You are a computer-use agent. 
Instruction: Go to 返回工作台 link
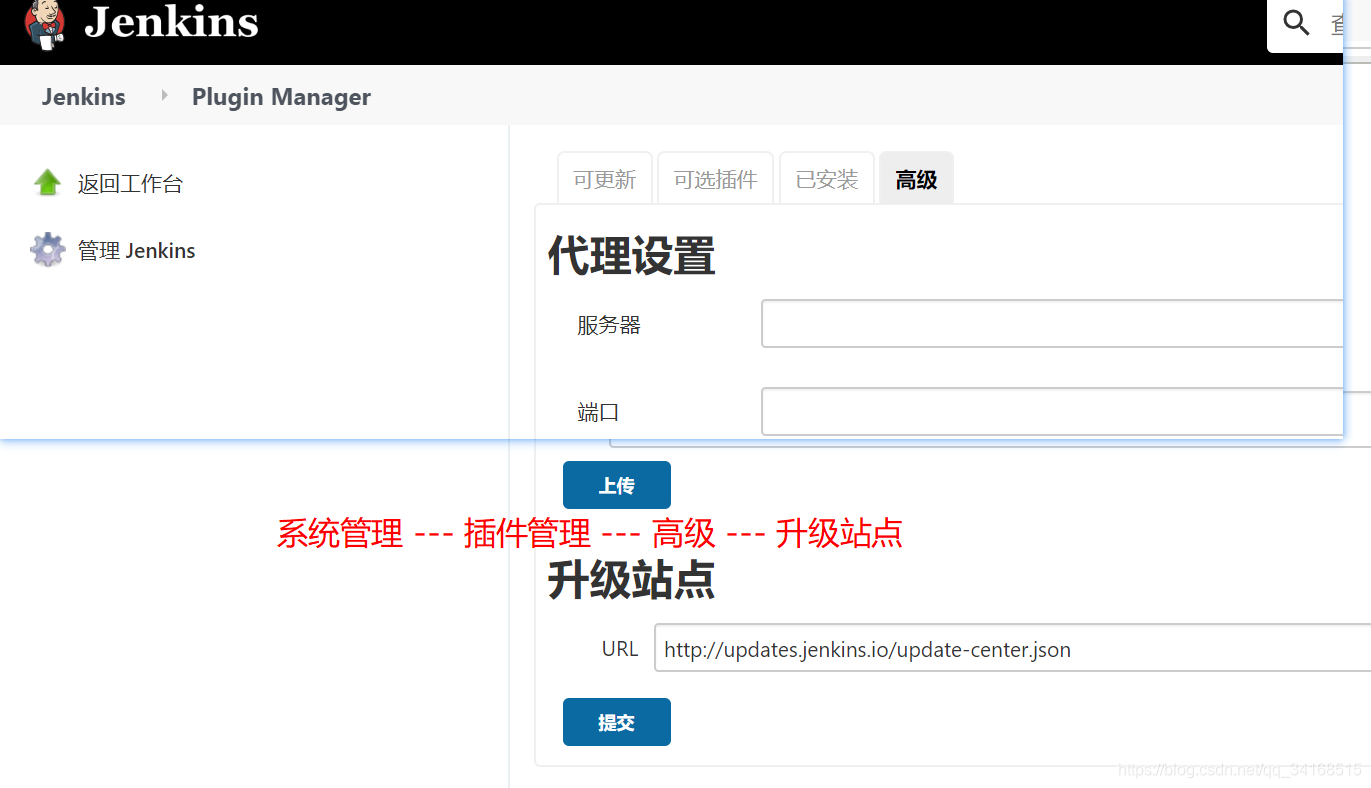click(130, 184)
